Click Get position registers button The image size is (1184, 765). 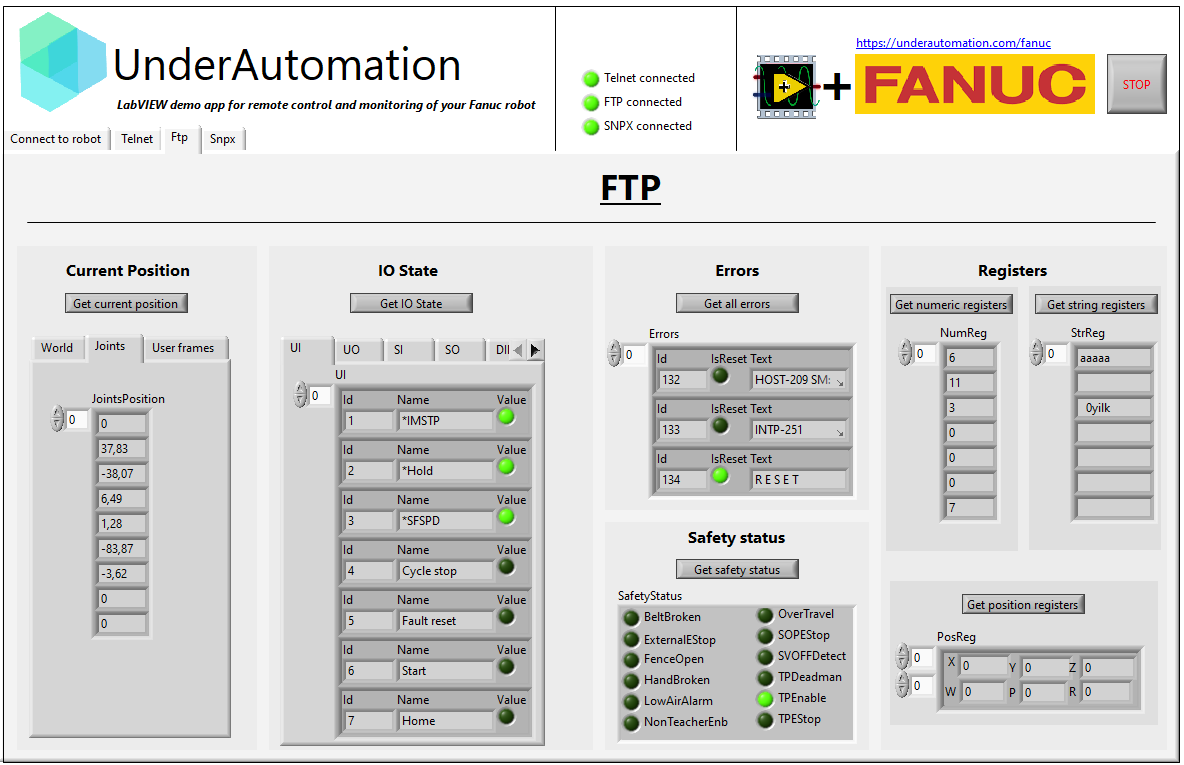1023,604
